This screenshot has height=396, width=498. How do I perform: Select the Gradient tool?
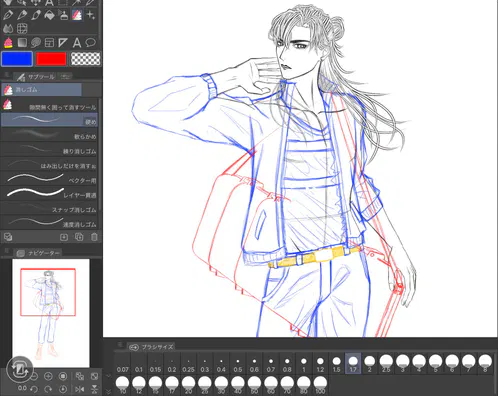coord(22,43)
